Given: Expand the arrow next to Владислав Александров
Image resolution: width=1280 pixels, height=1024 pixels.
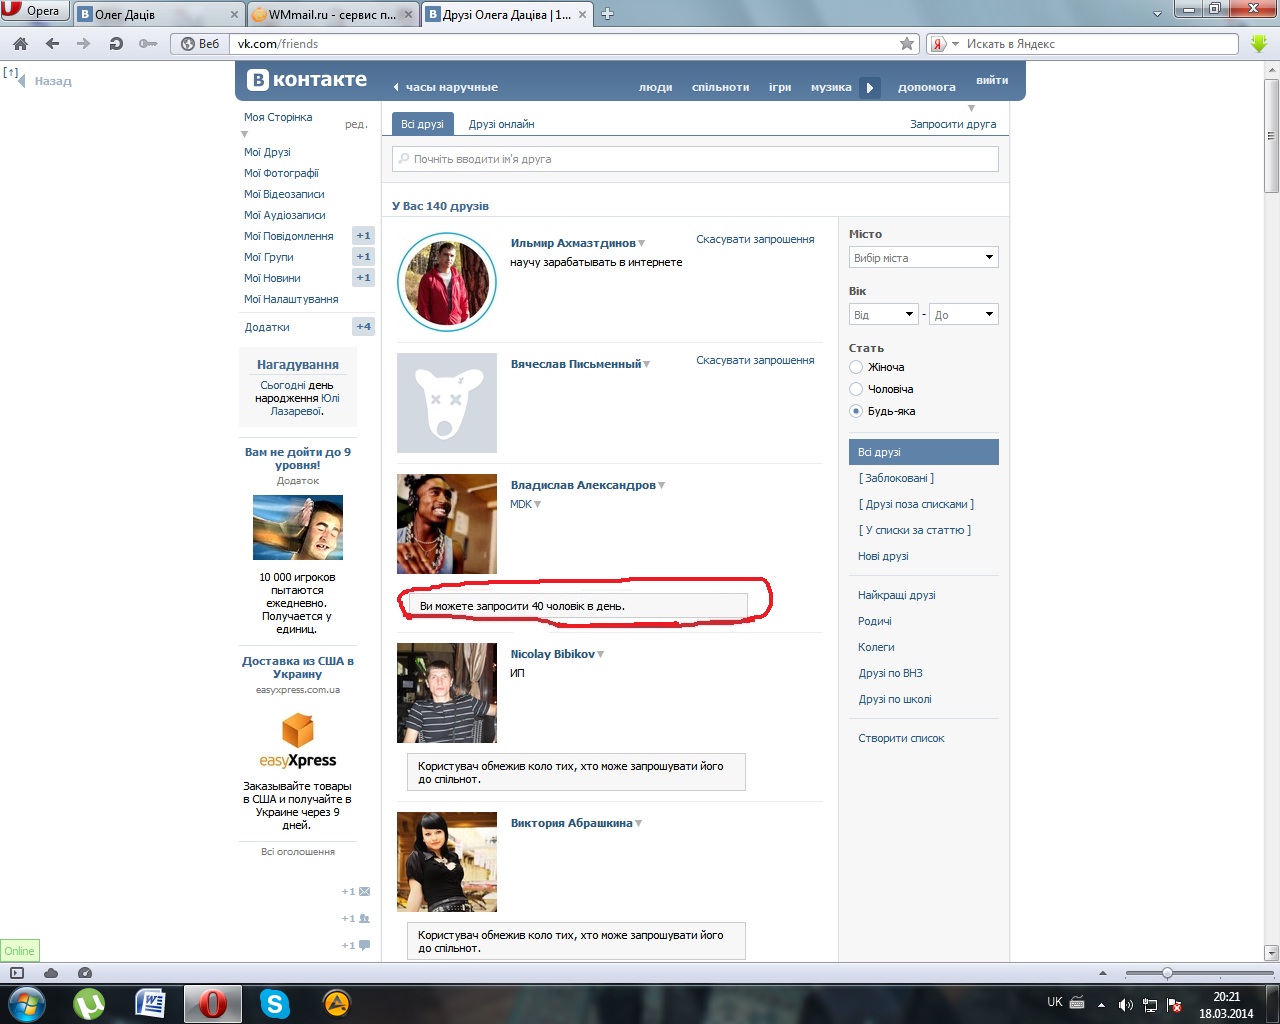Looking at the screenshot, I should [662, 486].
